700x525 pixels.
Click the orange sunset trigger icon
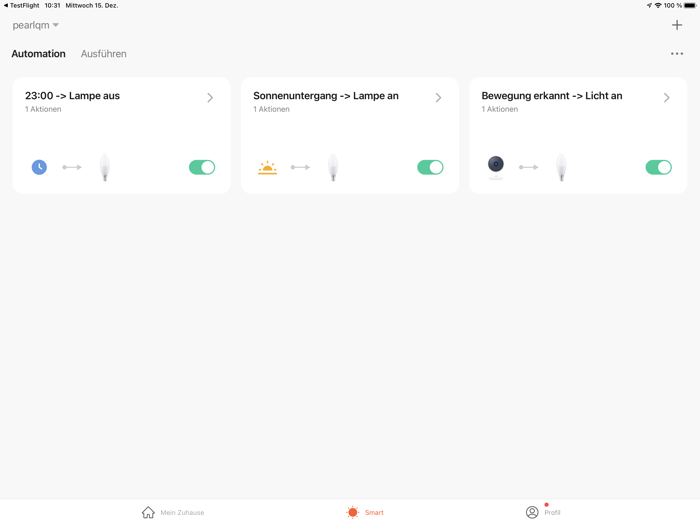click(x=267, y=167)
